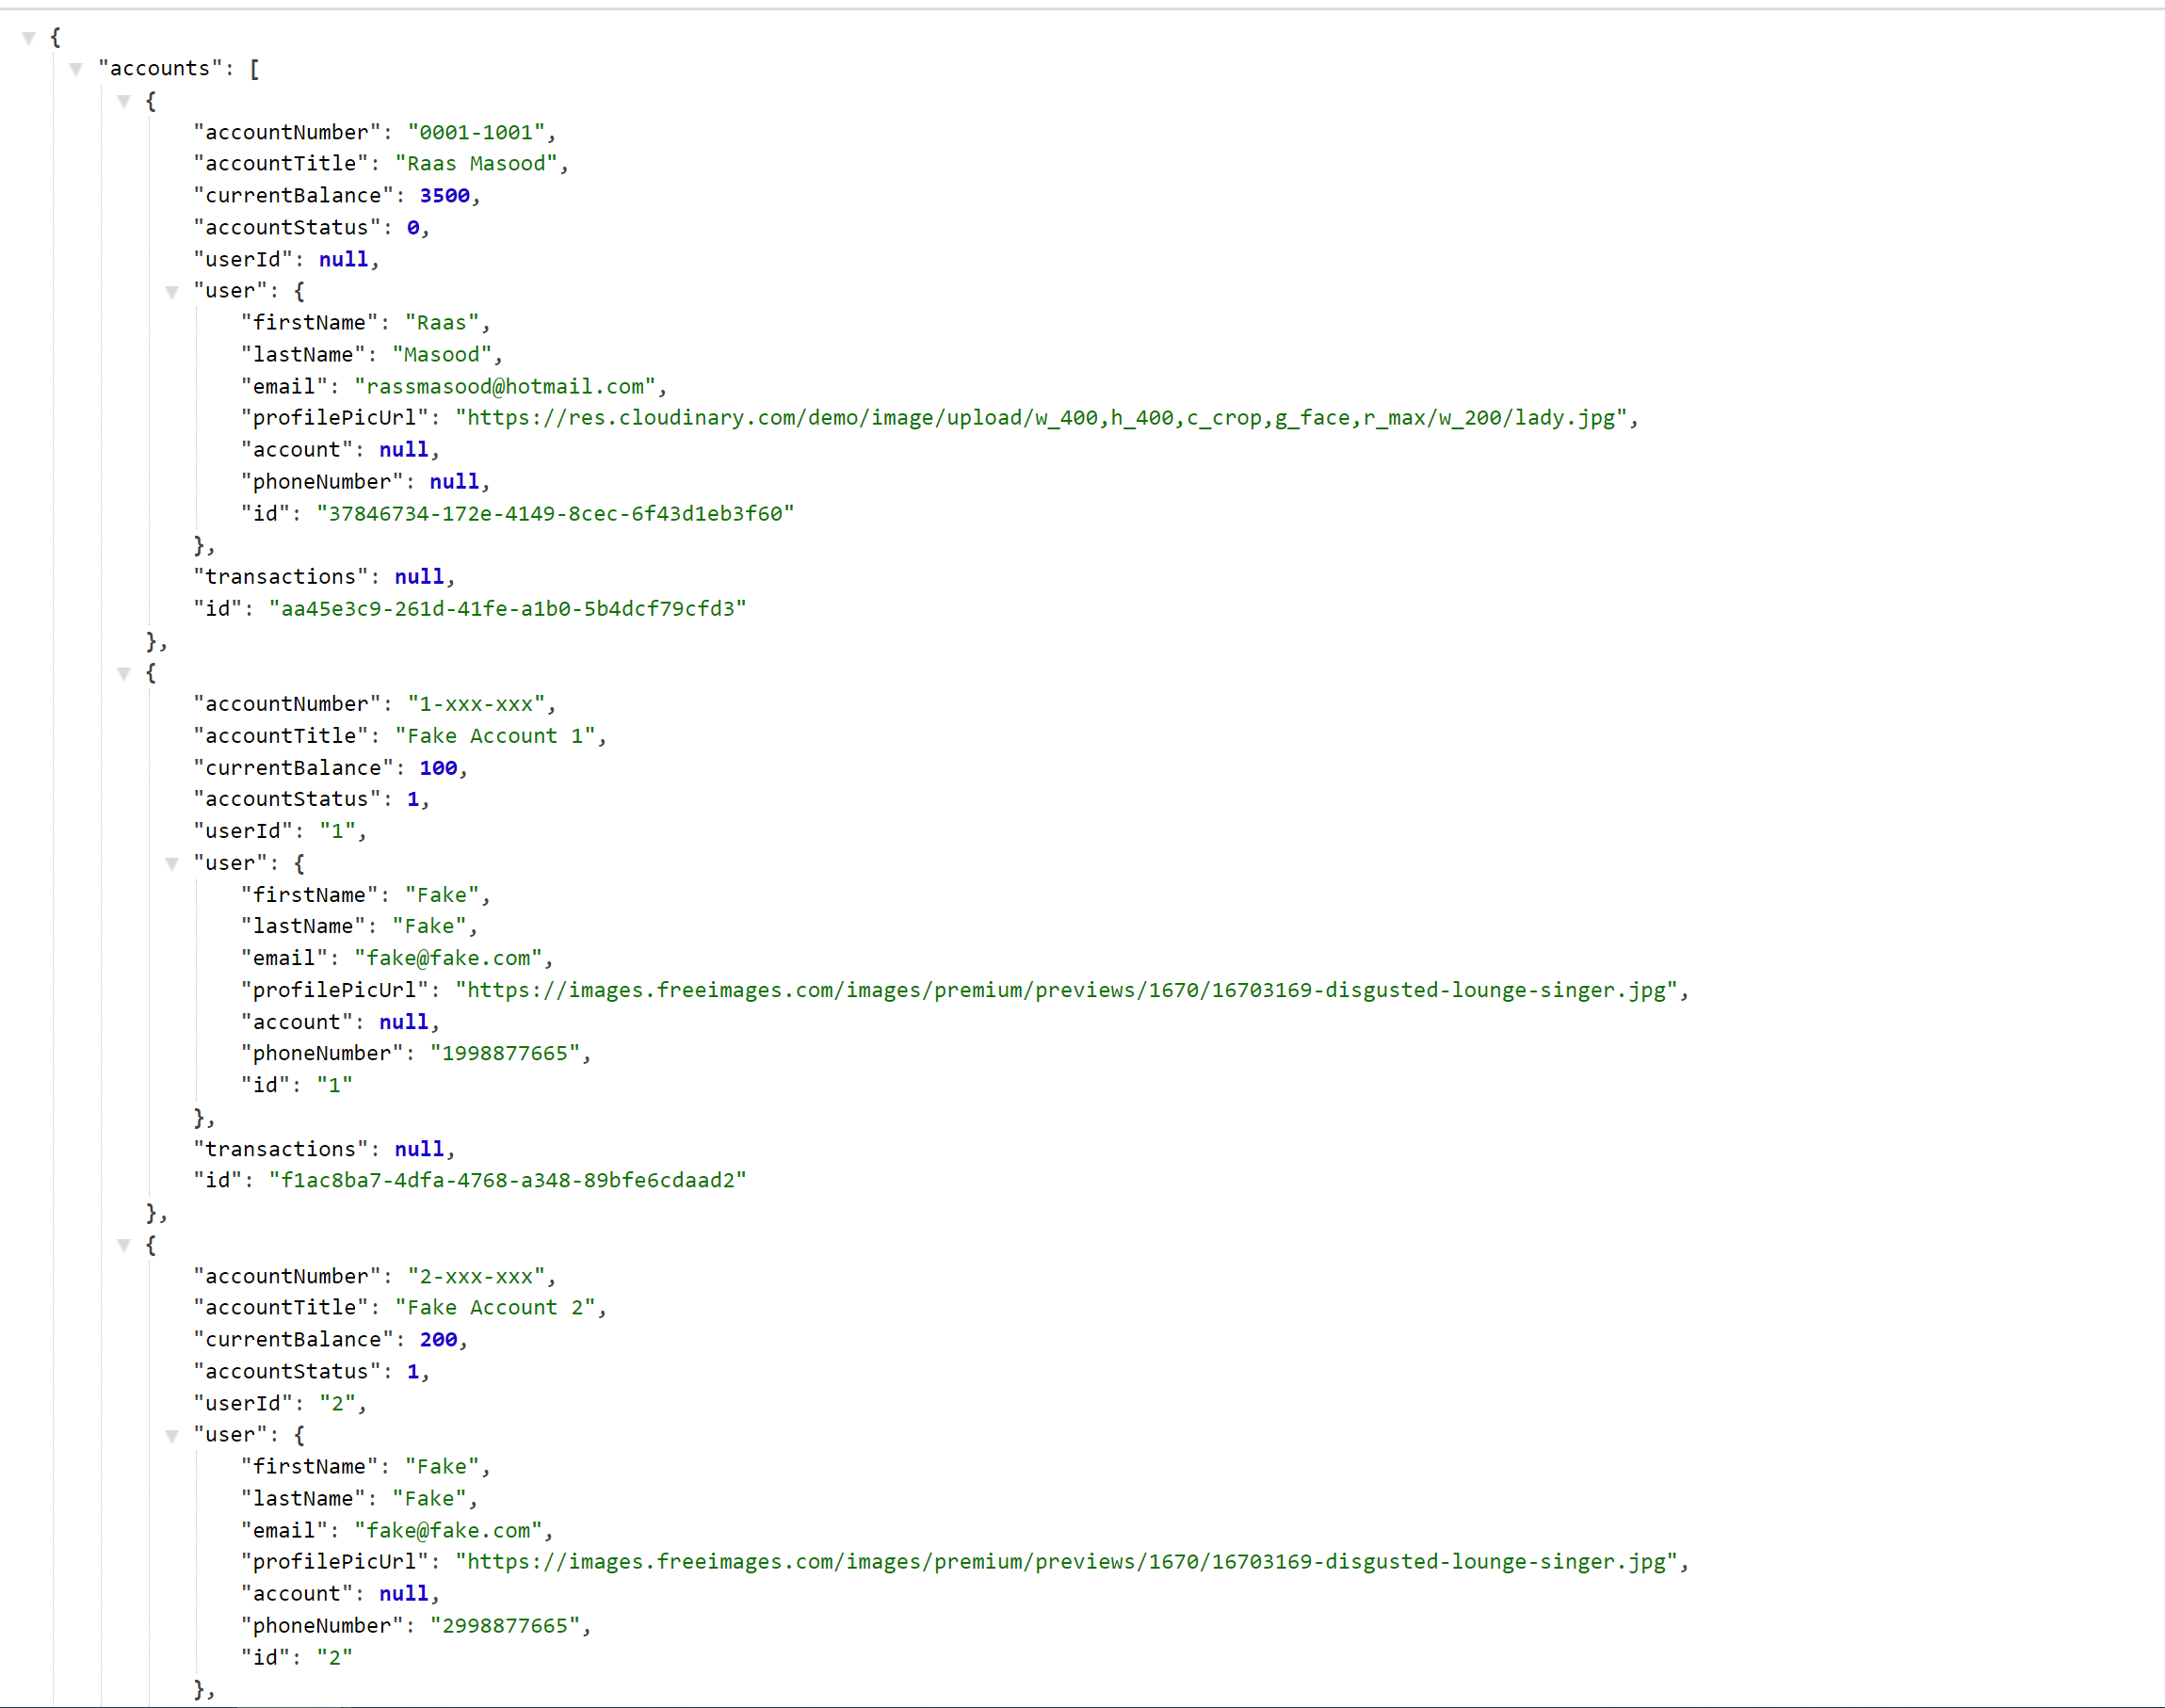The image size is (2165, 1708).
Task: Collapse the first account object
Action: 124,101
